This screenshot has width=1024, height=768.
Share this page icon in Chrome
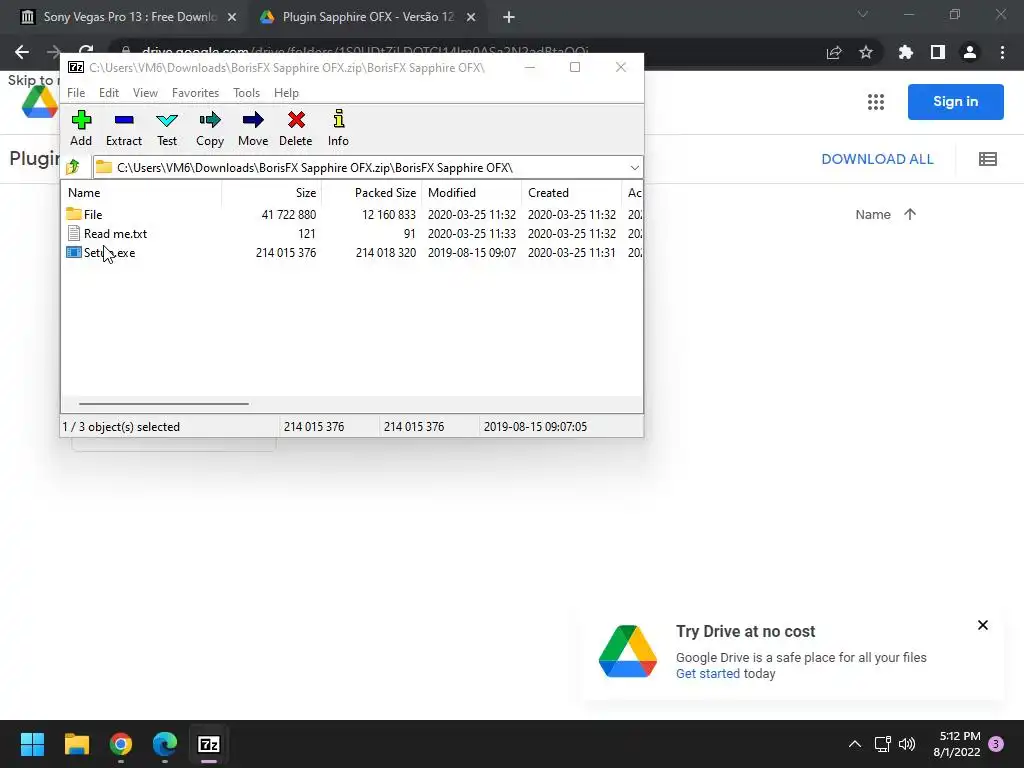(834, 52)
